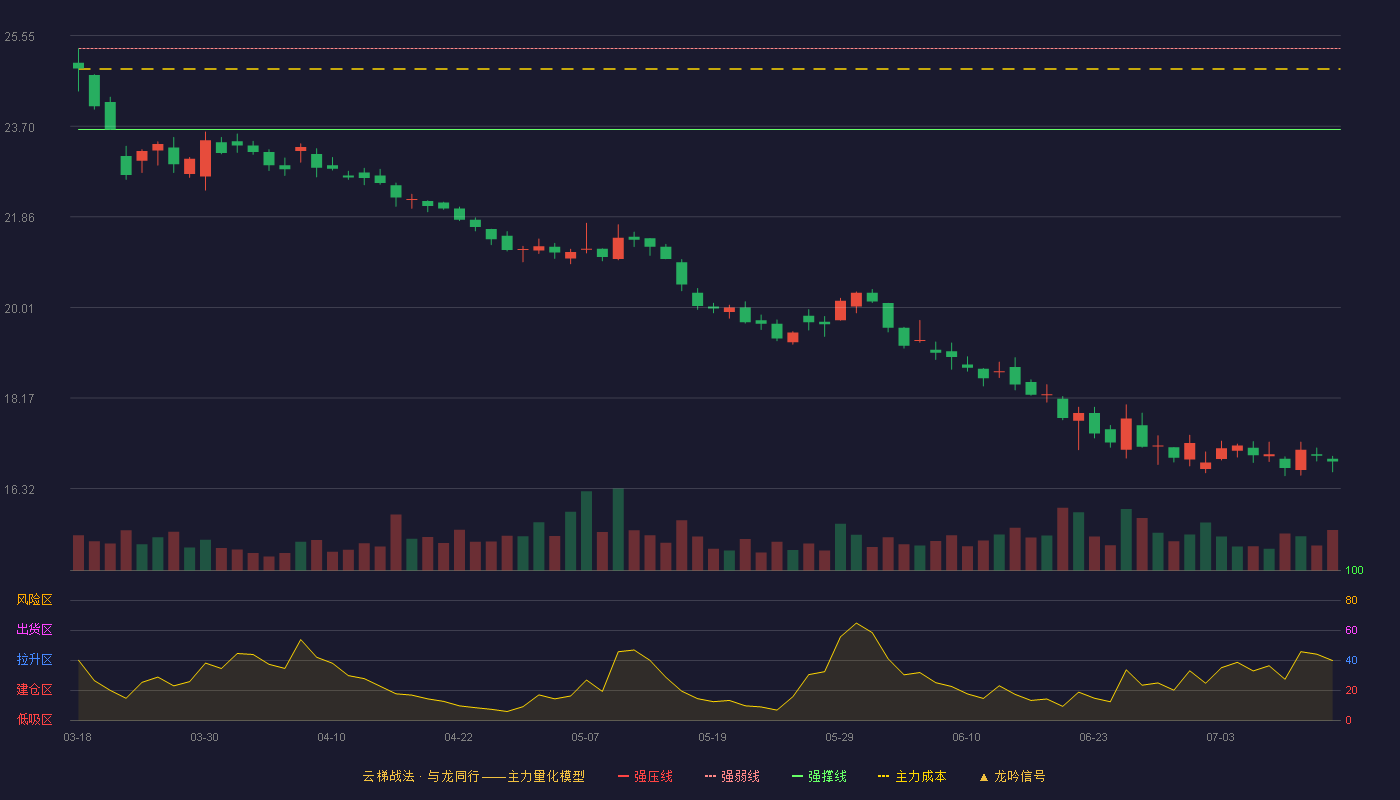1400x800 pixels.
Task: Toggle the 强撑线 legend entry
Action: click(x=819, y=776)
